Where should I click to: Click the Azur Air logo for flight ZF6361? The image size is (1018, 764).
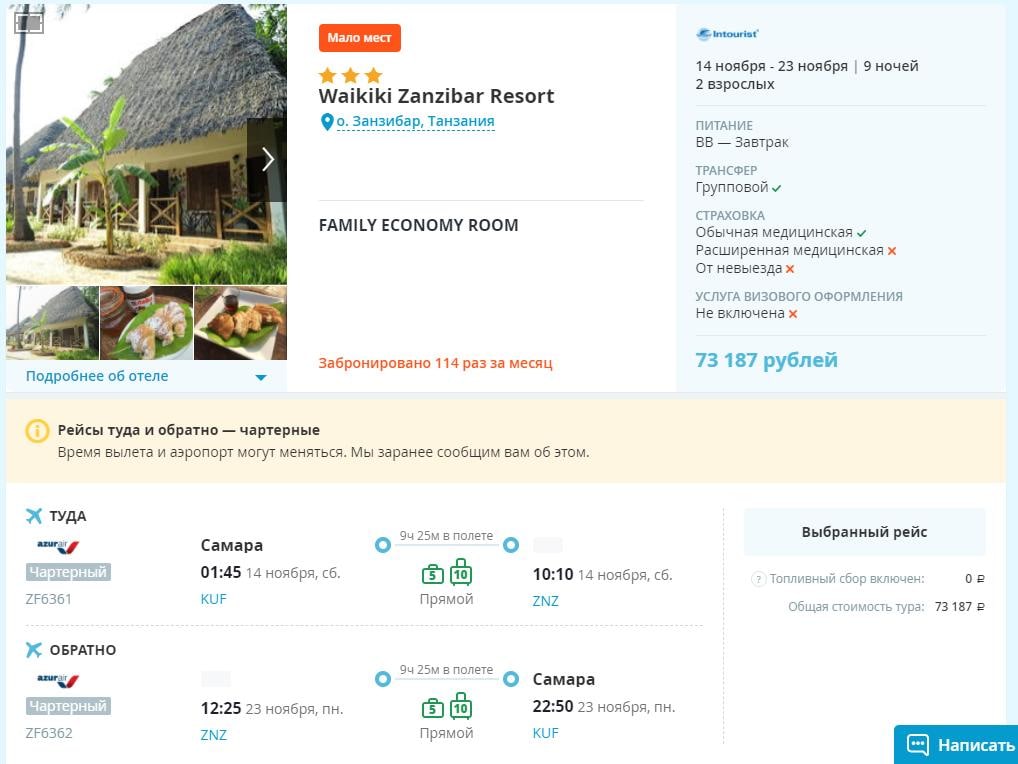coord(58,547)
